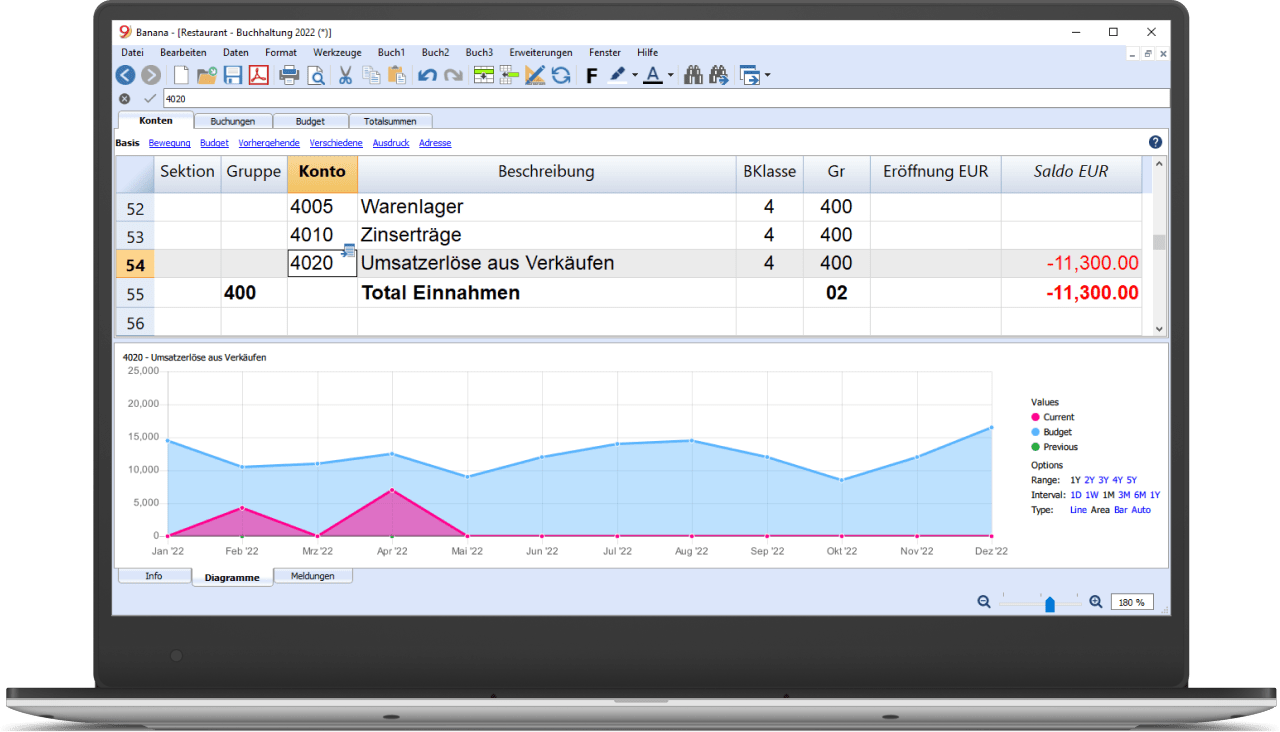Open the Bearbeiten menu
Image resolution: width=1280 pixels, height=732 pixels.
click(183, 52)
